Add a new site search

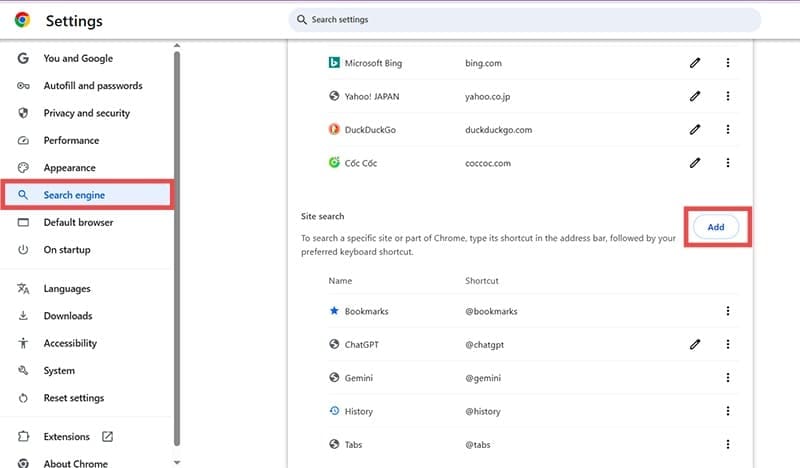716,227
